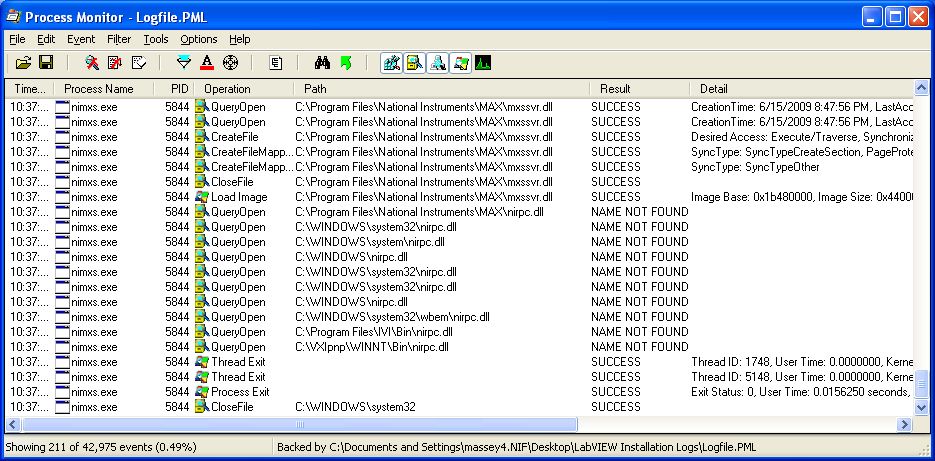Sort by the PID column header
The width and height of the screenshot is (935, 461).
coord(174,89)
